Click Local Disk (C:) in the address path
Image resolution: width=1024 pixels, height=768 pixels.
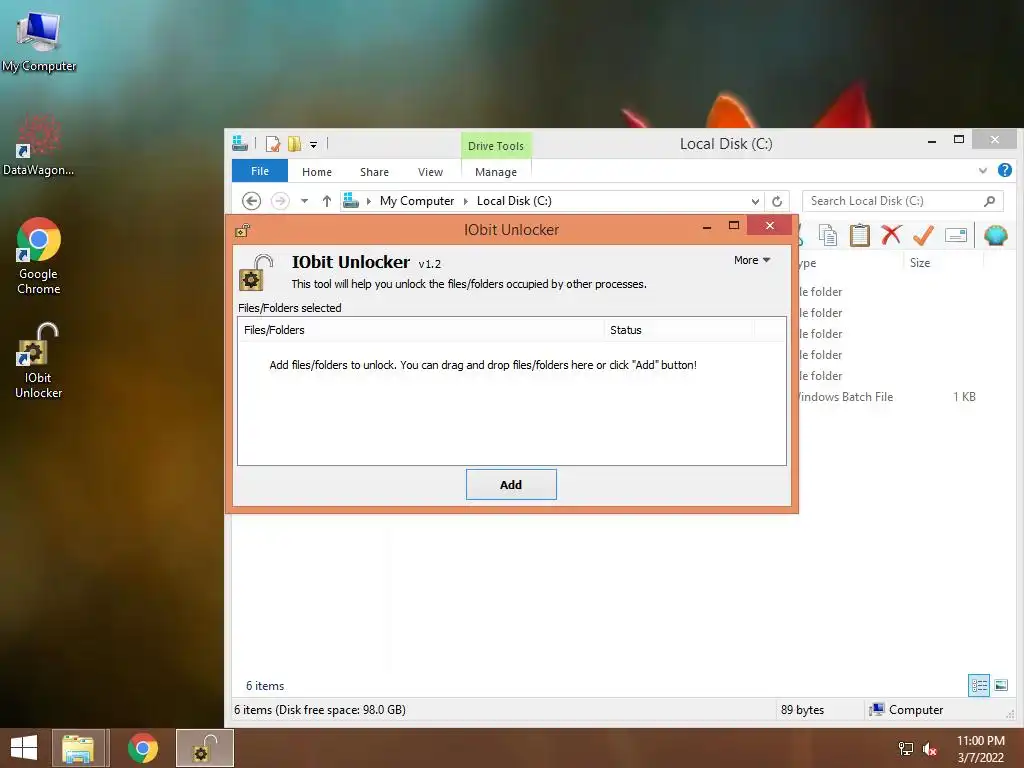(x=514, y=201)
